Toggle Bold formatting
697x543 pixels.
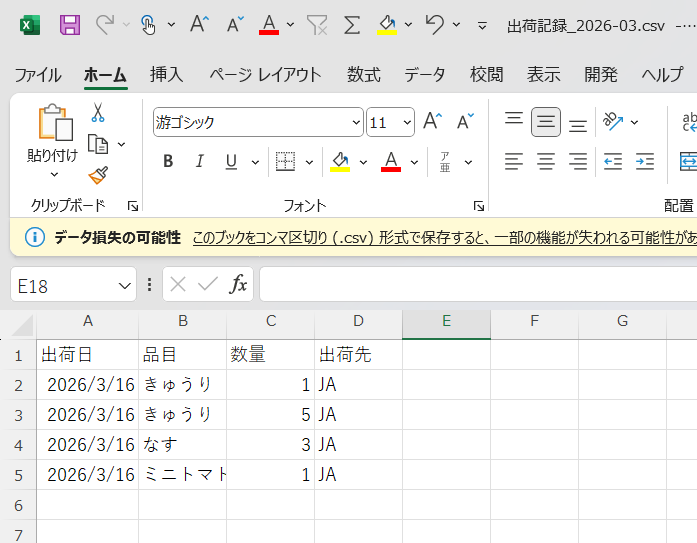pyautogui.click(x=168, y=161)
